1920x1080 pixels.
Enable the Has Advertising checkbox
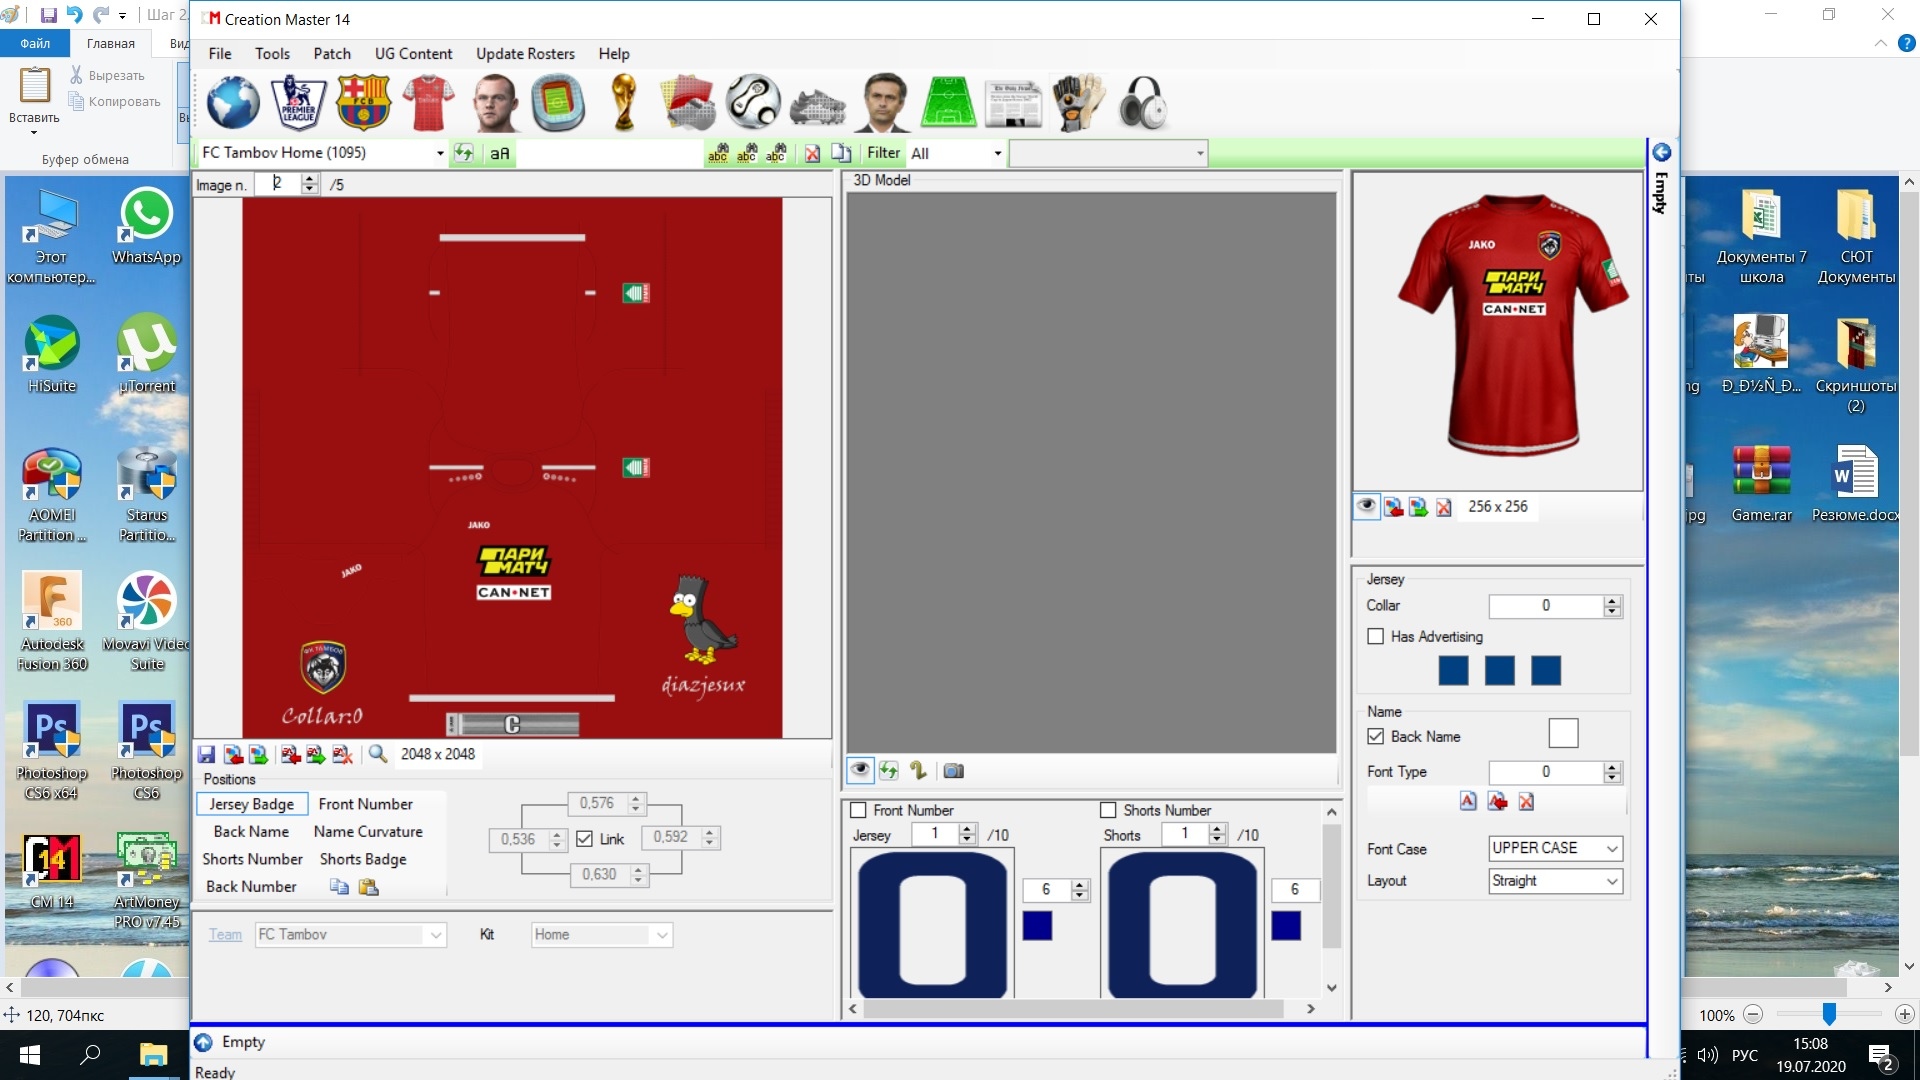click(x=1376, y=637)
